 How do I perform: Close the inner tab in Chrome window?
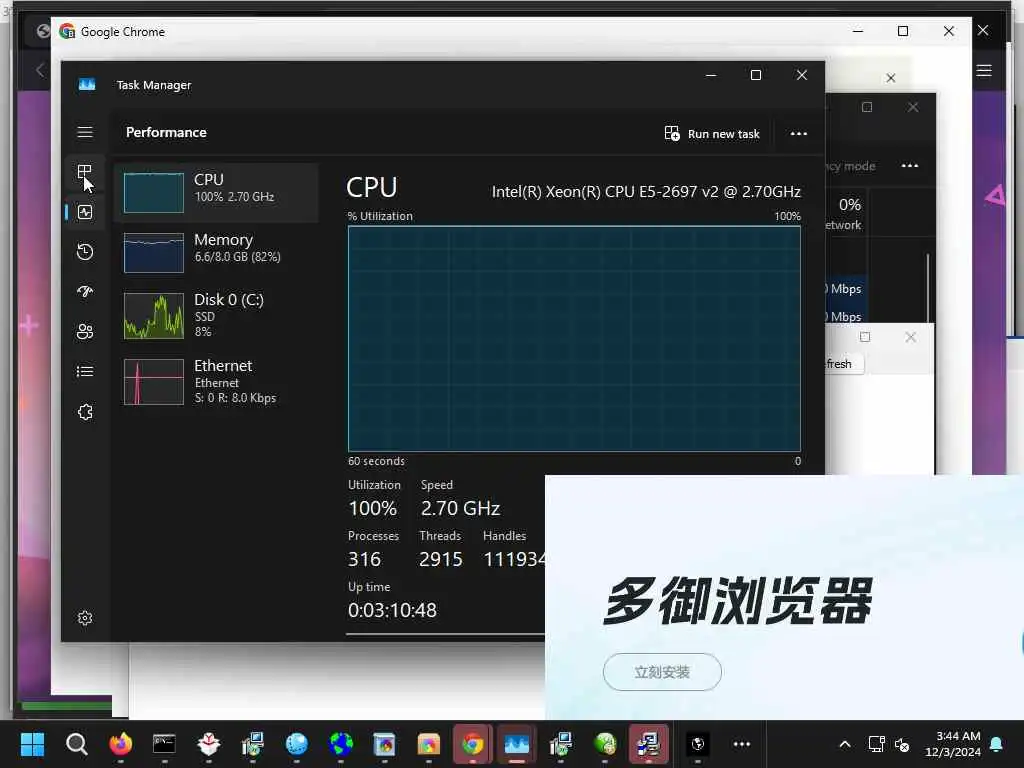tap(891, 78)
